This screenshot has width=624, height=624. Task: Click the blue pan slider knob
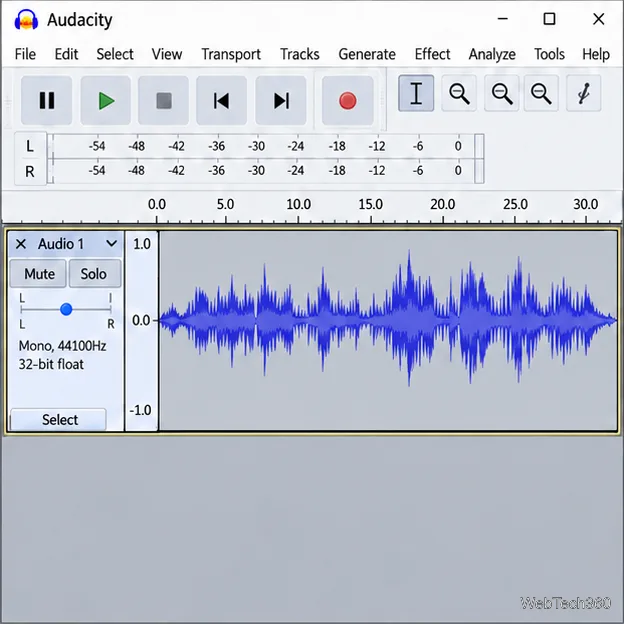[x=66, y=309]
